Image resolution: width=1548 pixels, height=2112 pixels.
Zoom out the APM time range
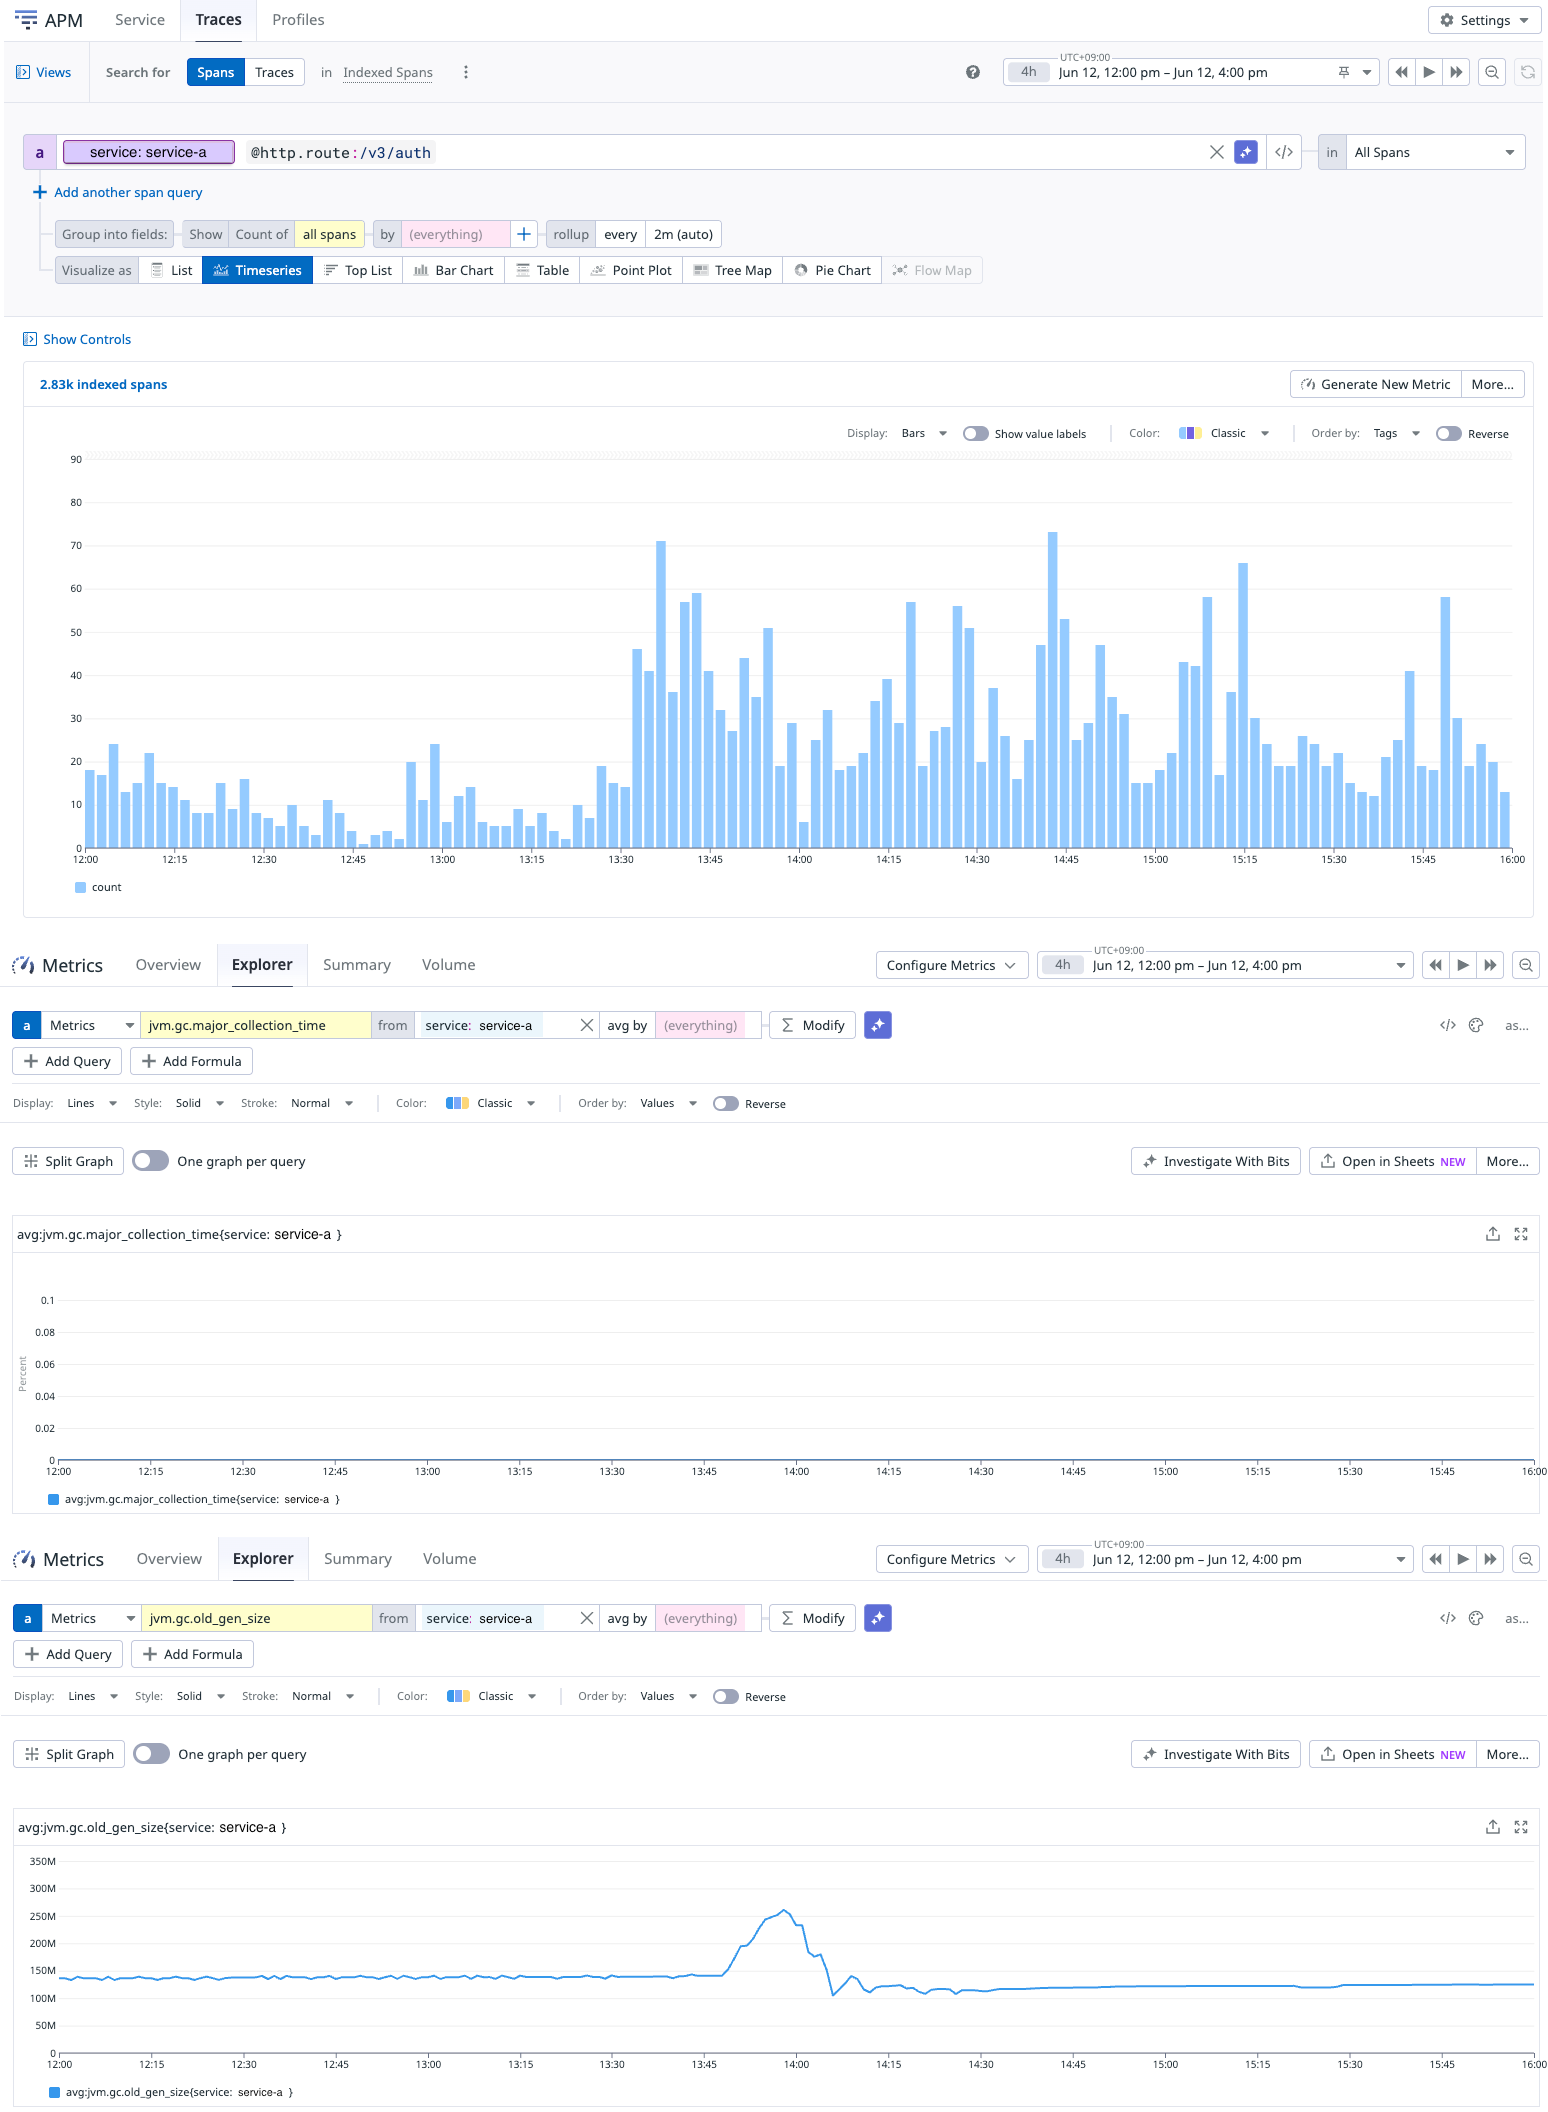pos(1492,72)
